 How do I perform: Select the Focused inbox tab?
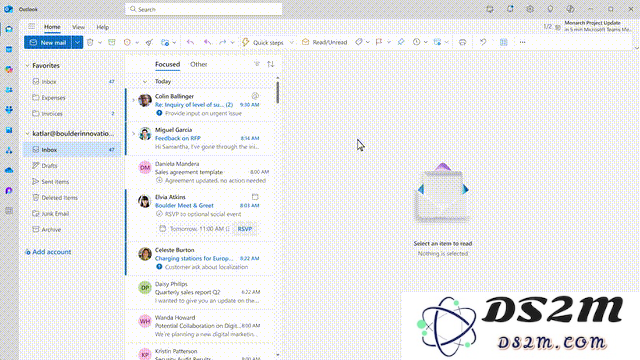(x=167, y=64)
